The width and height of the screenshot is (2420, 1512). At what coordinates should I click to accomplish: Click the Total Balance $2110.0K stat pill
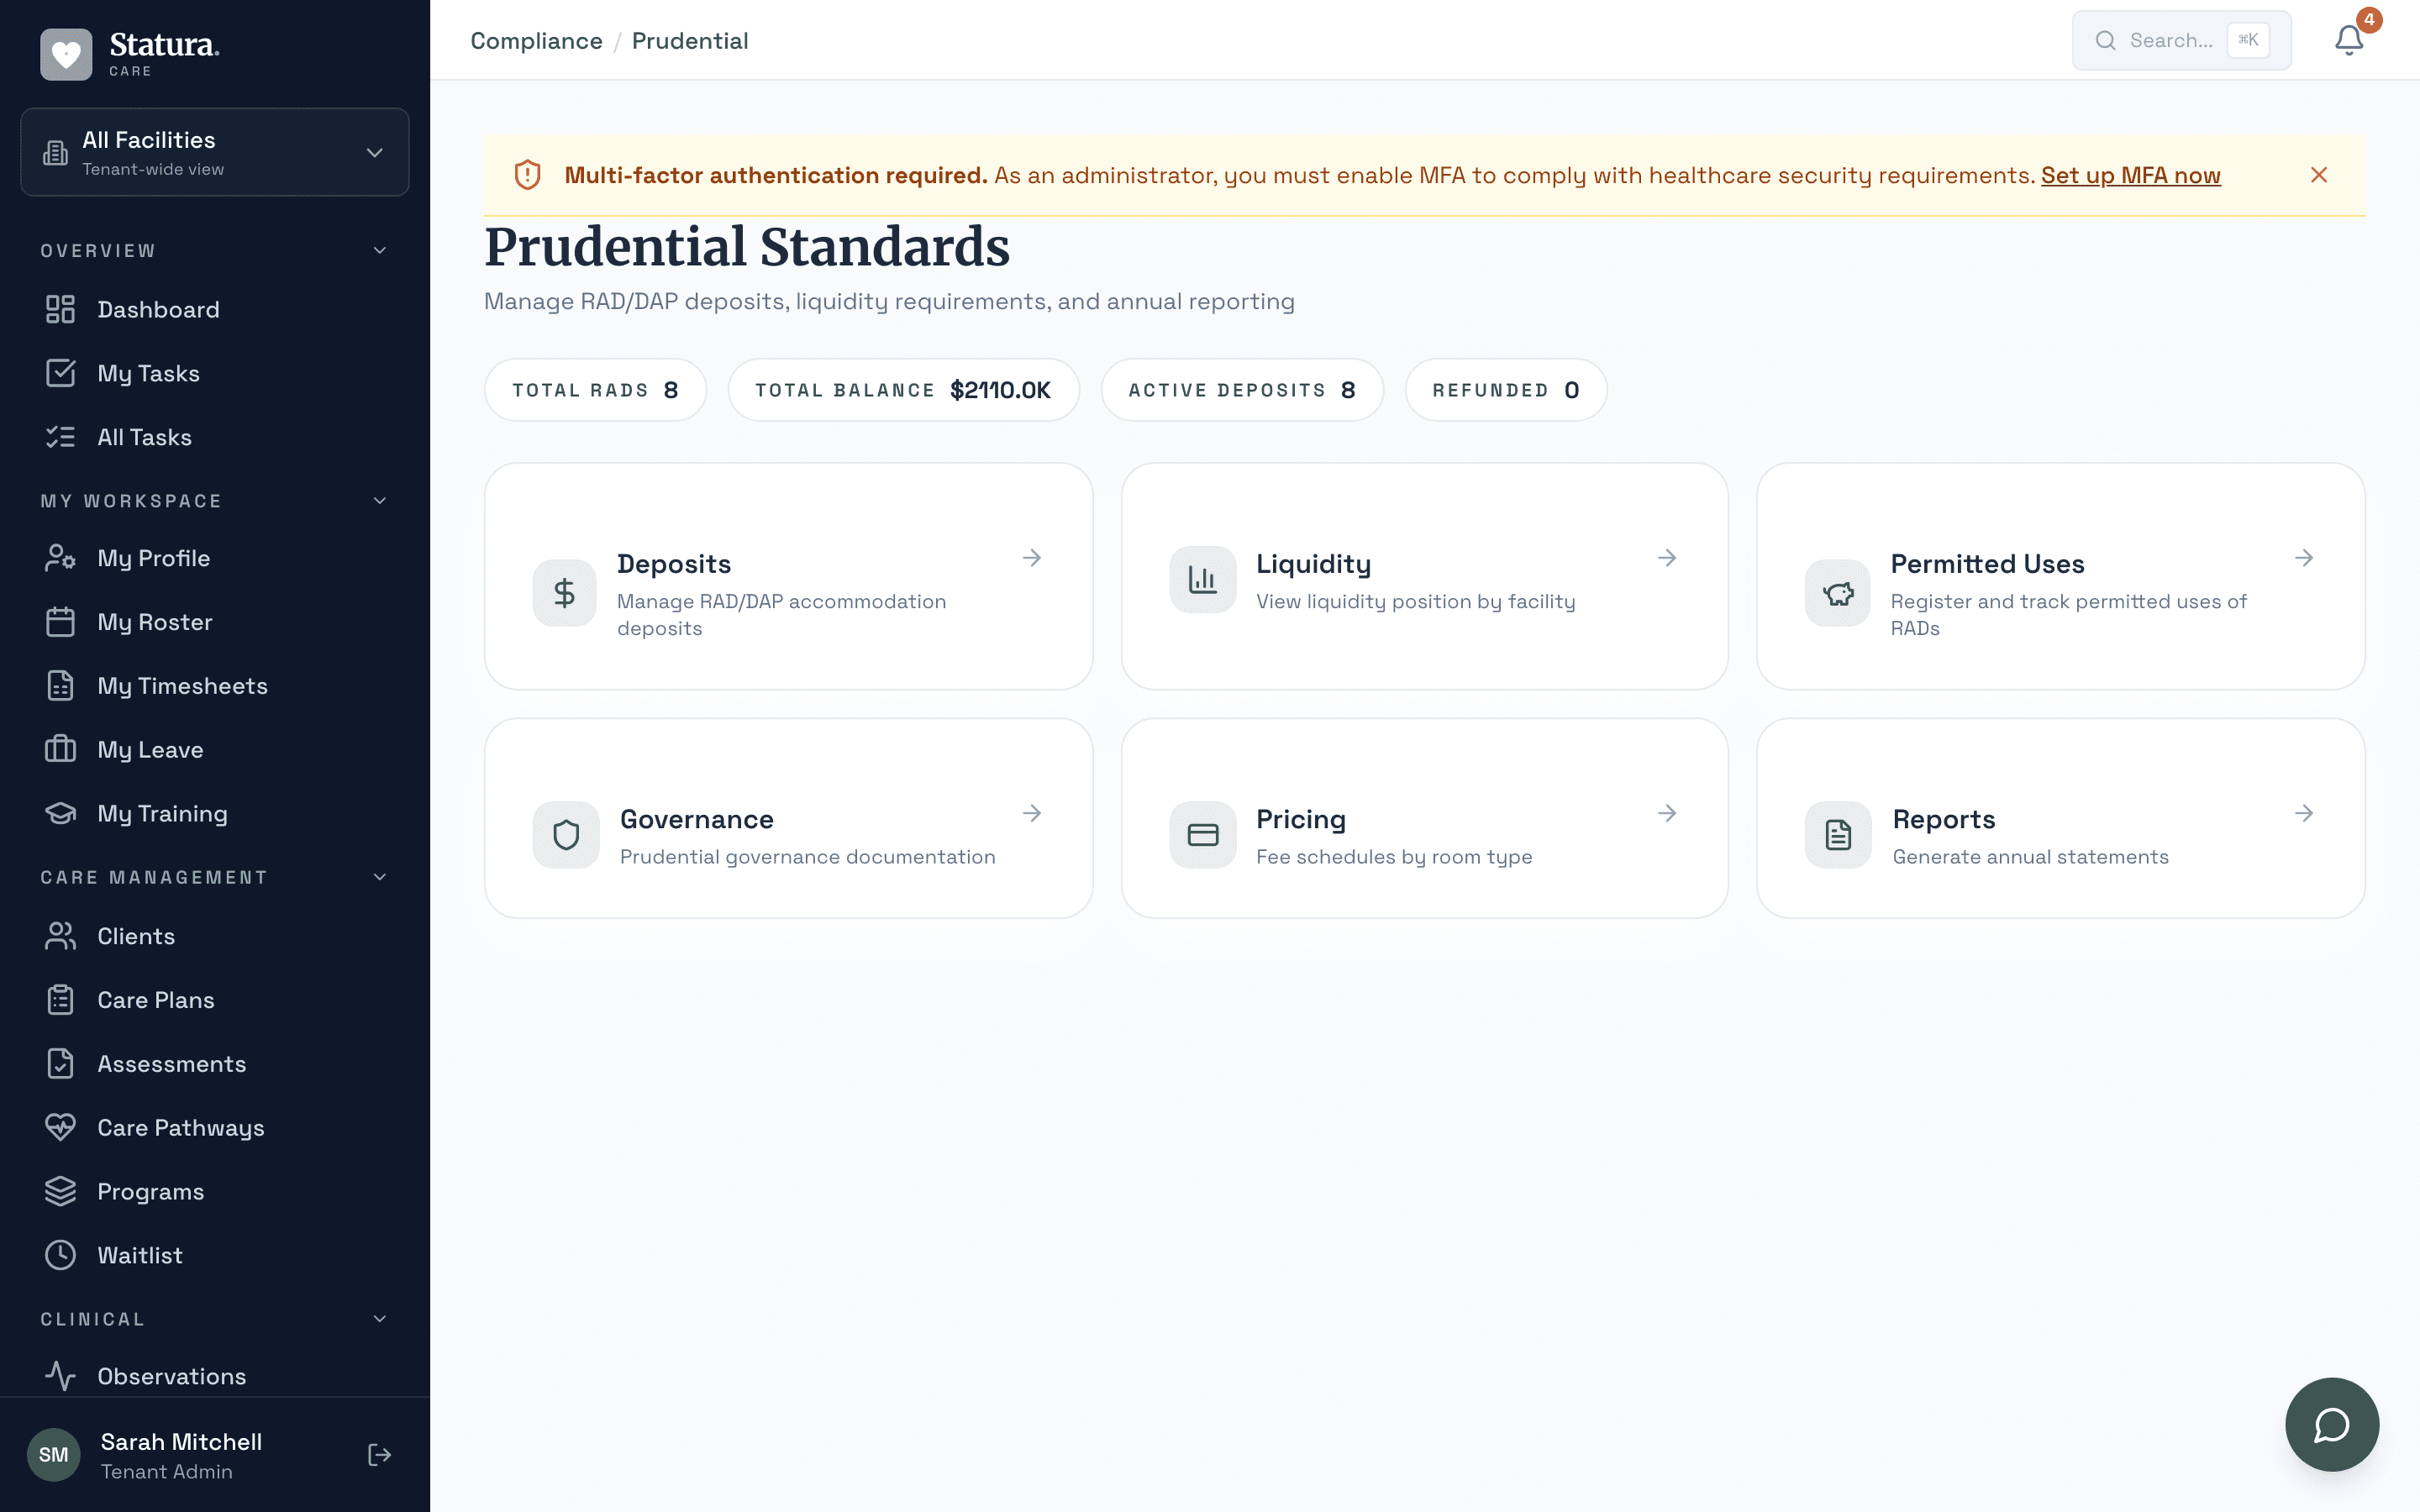[x=903, y=389]
